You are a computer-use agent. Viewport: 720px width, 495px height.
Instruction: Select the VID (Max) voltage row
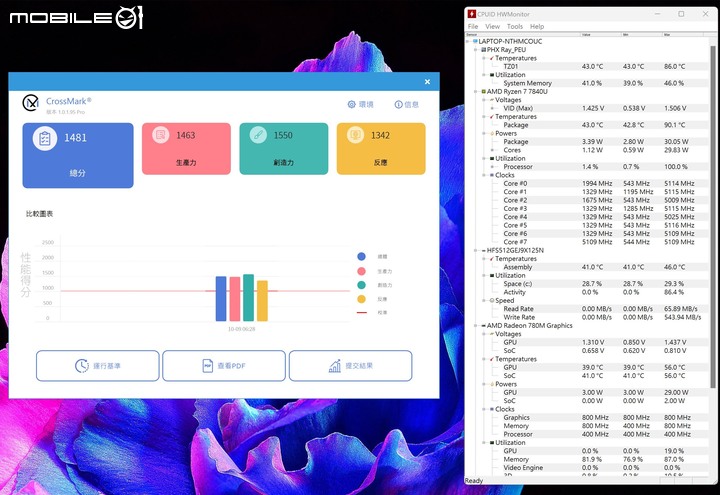[x=587, y=108]
